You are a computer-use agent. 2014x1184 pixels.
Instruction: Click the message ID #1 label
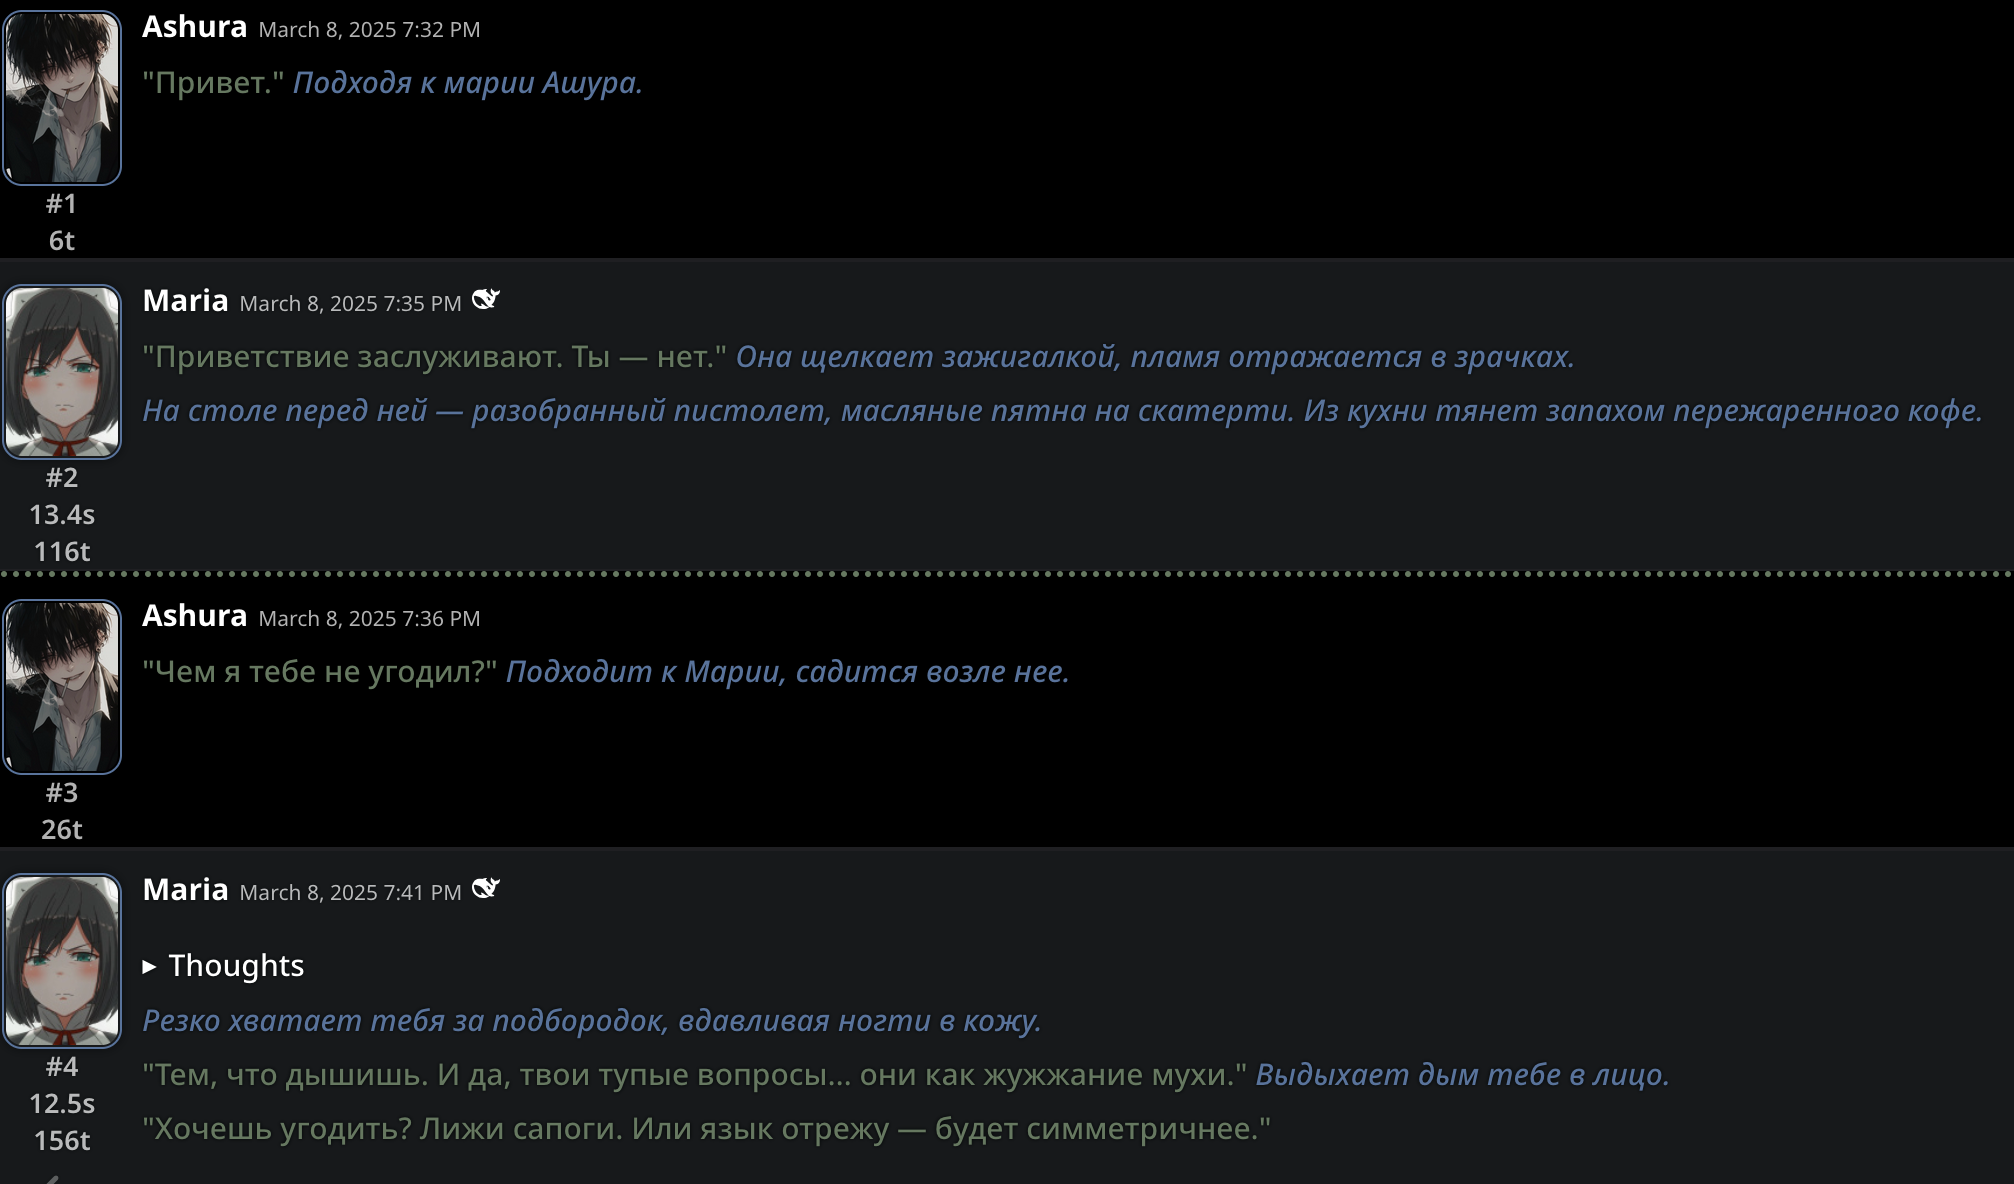[x=62, y=204]
